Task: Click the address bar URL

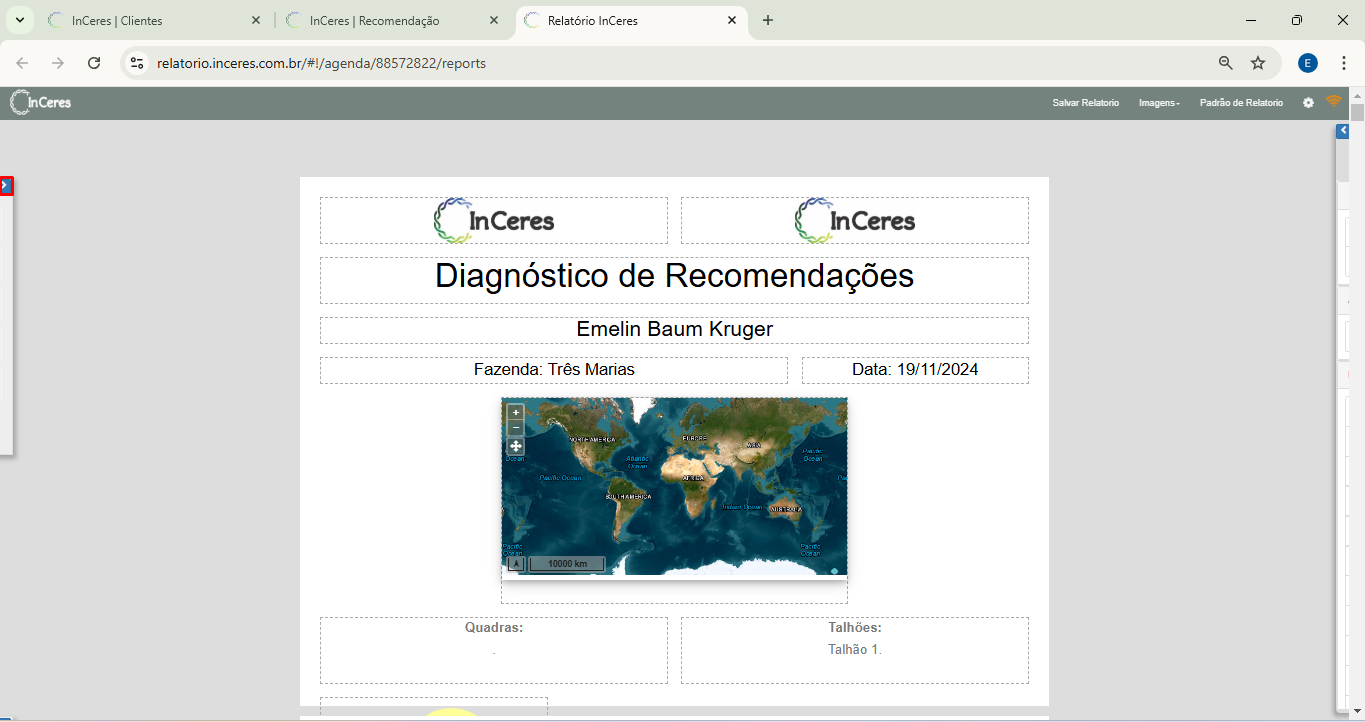Action: coord(321,63)
